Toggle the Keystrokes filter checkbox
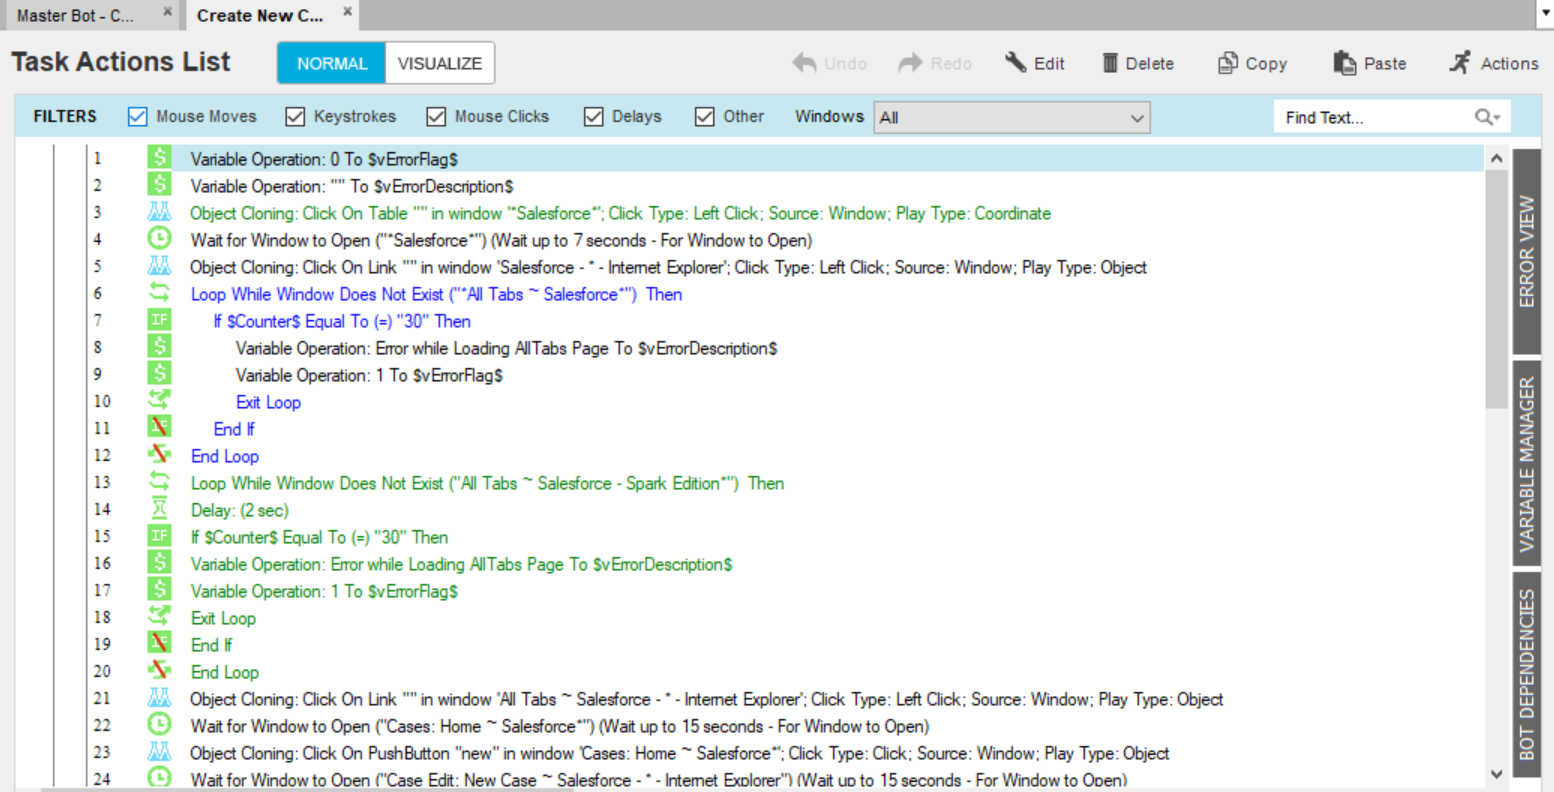1554x792 pixels. (295, 117)
